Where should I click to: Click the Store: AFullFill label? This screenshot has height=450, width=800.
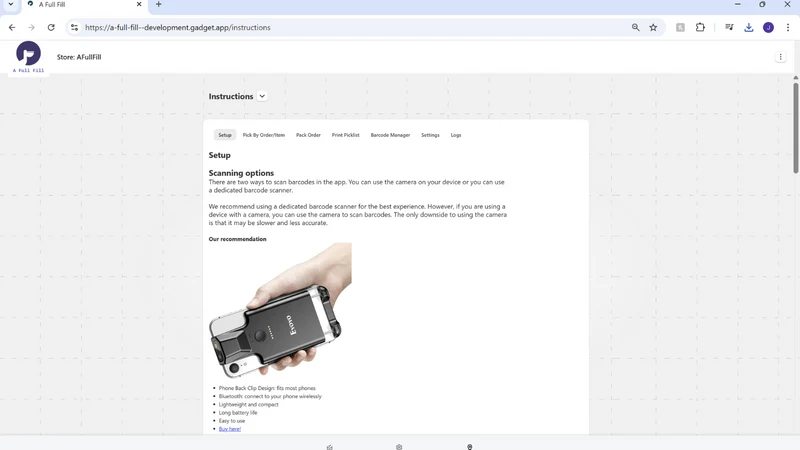pyautogui.click(x=79, y=57)
